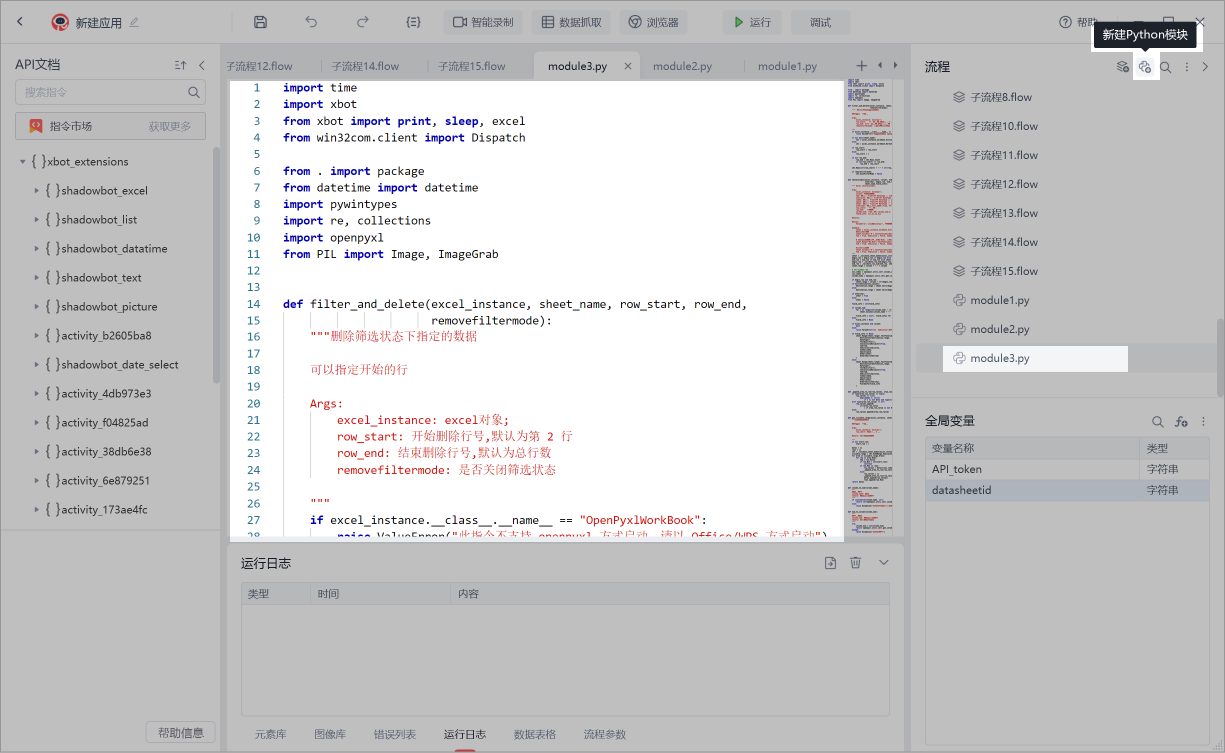The width and height of the screenshot is (1225, 753).
Task: Undo the last edit
Action: pos(311,22)
